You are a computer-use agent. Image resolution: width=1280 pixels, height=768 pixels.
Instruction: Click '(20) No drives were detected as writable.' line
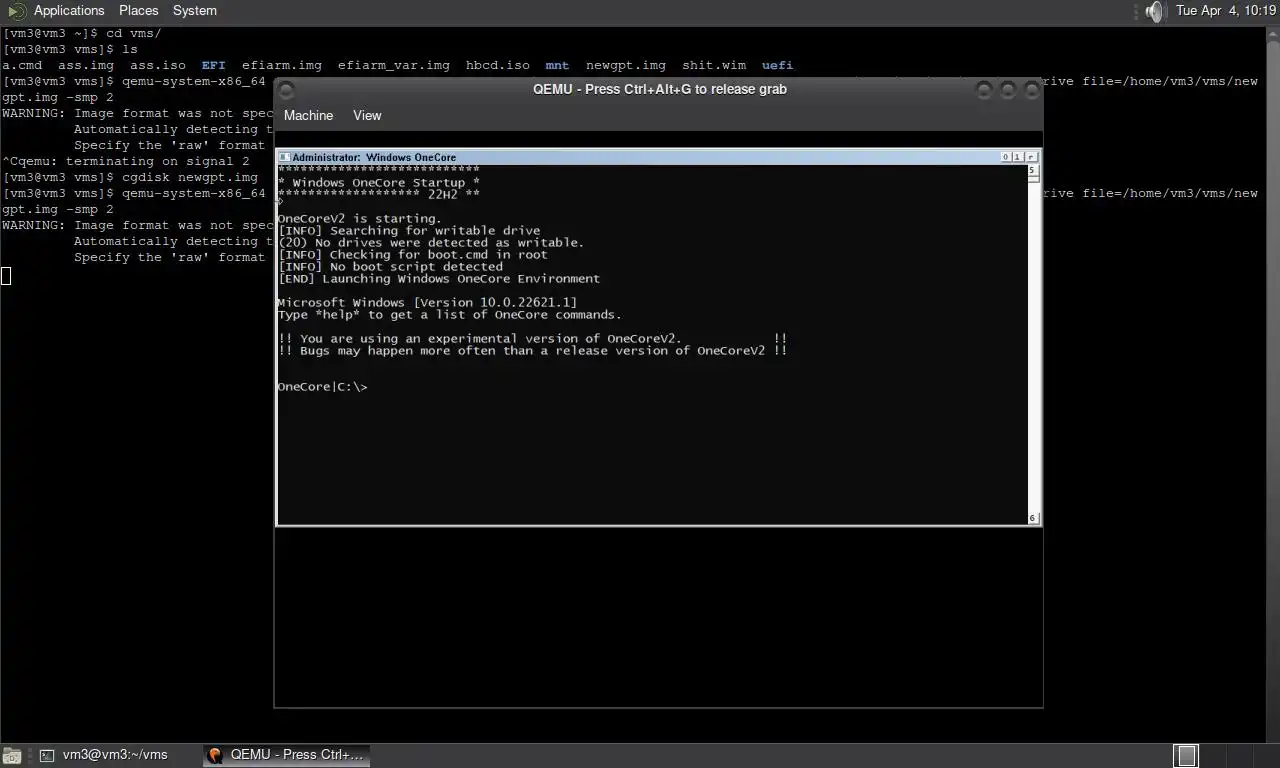[x=431, y=243]
